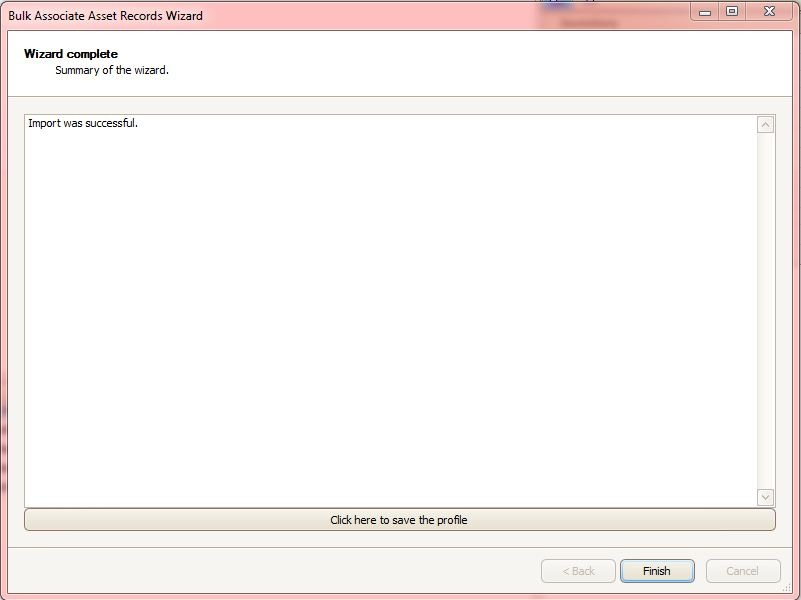Click the Finish button
Viewport: 801px width, 600px height.
click(x=657, y=570)
